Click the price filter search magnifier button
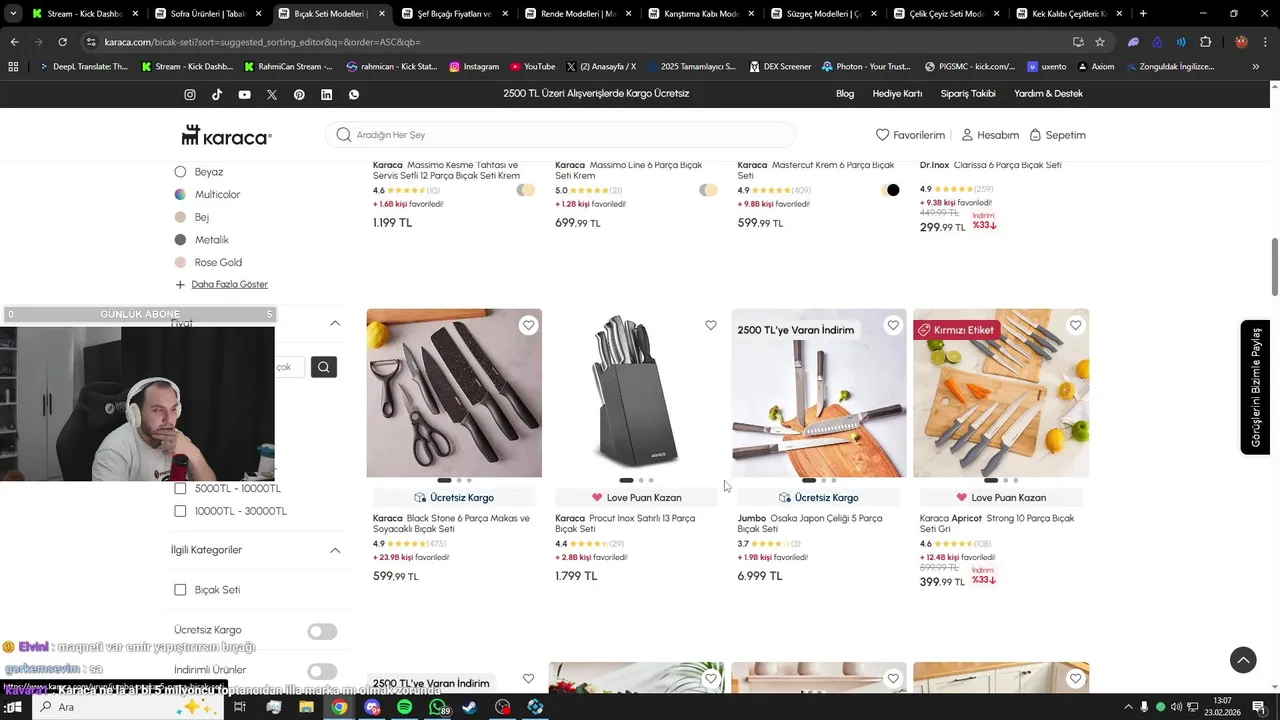Screen dimensions: 1280x720 pos(323,367)
